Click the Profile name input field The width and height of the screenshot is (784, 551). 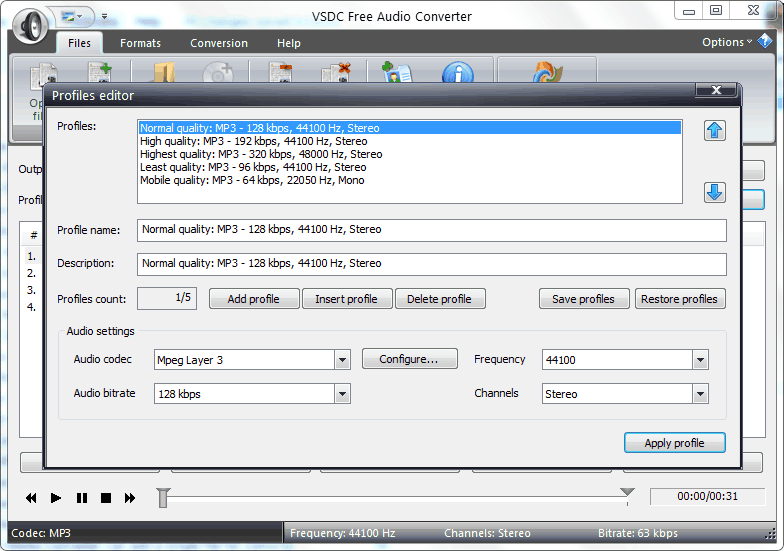(x=432, y=230)
